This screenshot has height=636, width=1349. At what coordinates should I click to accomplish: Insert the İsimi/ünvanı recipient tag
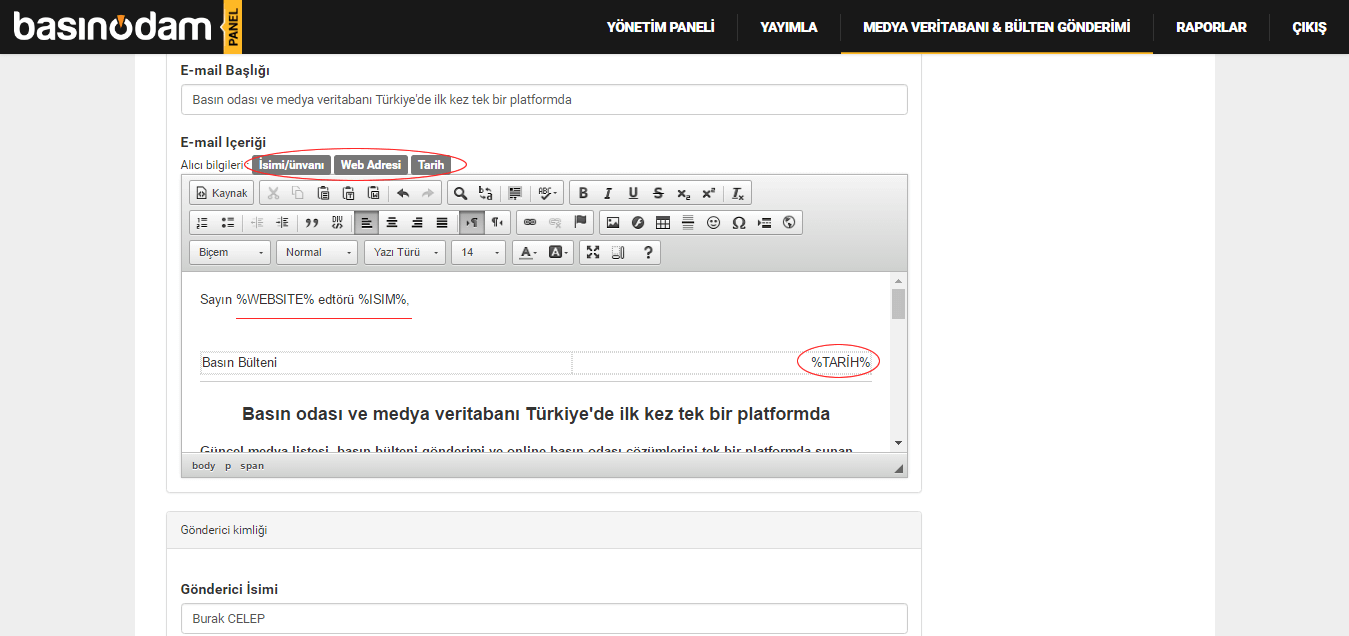(291, 165)
